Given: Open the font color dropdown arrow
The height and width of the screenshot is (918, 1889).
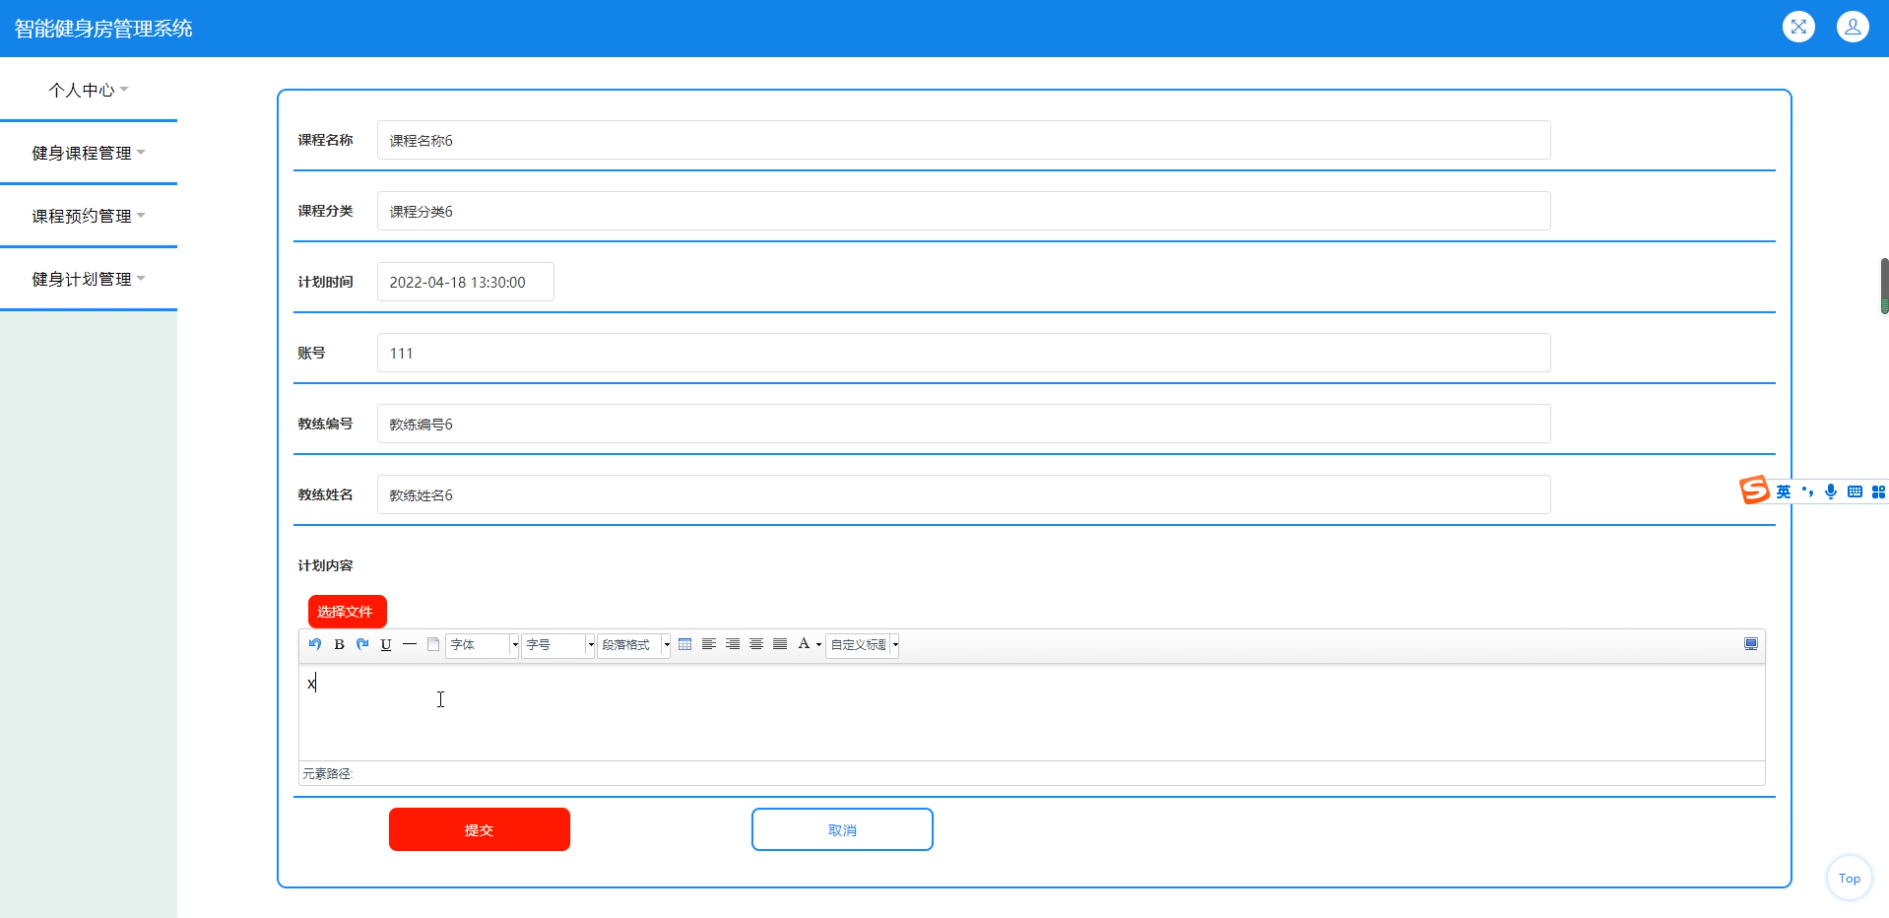Looking at the screenshot, I should [x=819, y=645].
